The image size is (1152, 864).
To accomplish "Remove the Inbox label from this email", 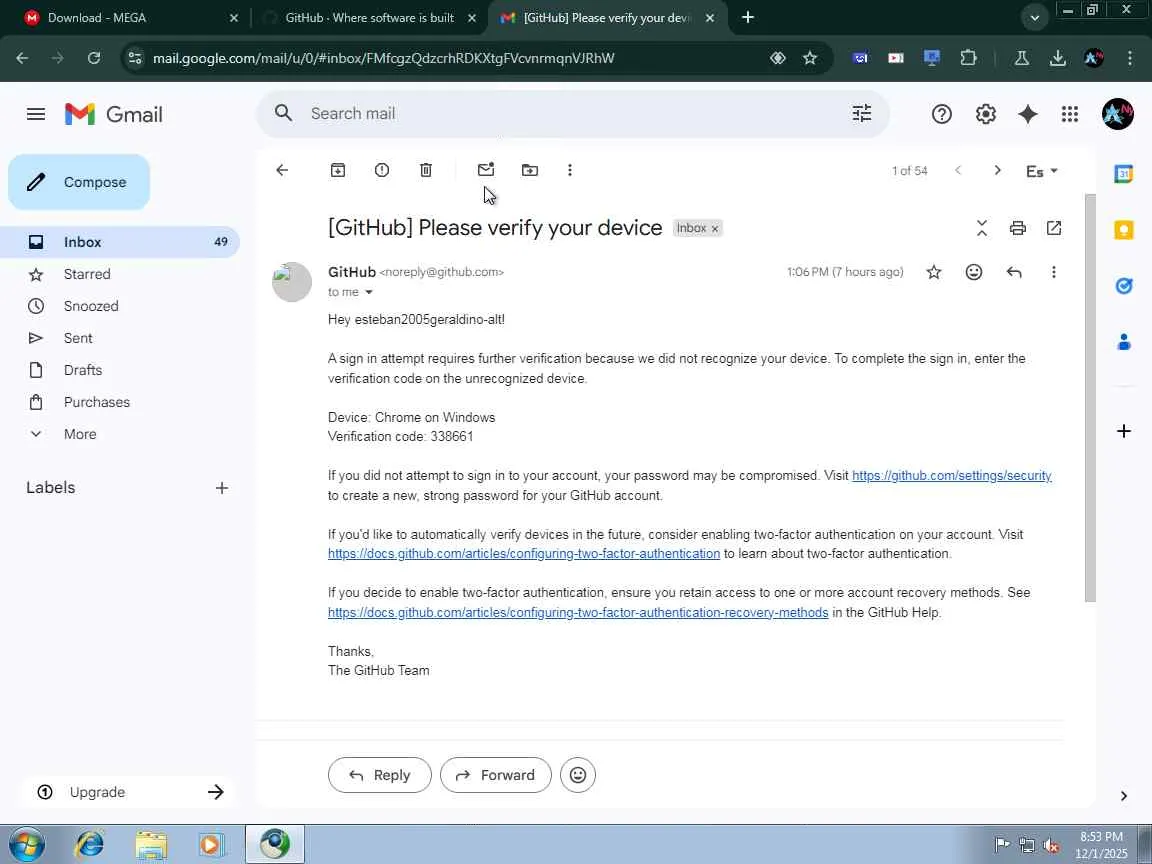I will pos(714,228).
